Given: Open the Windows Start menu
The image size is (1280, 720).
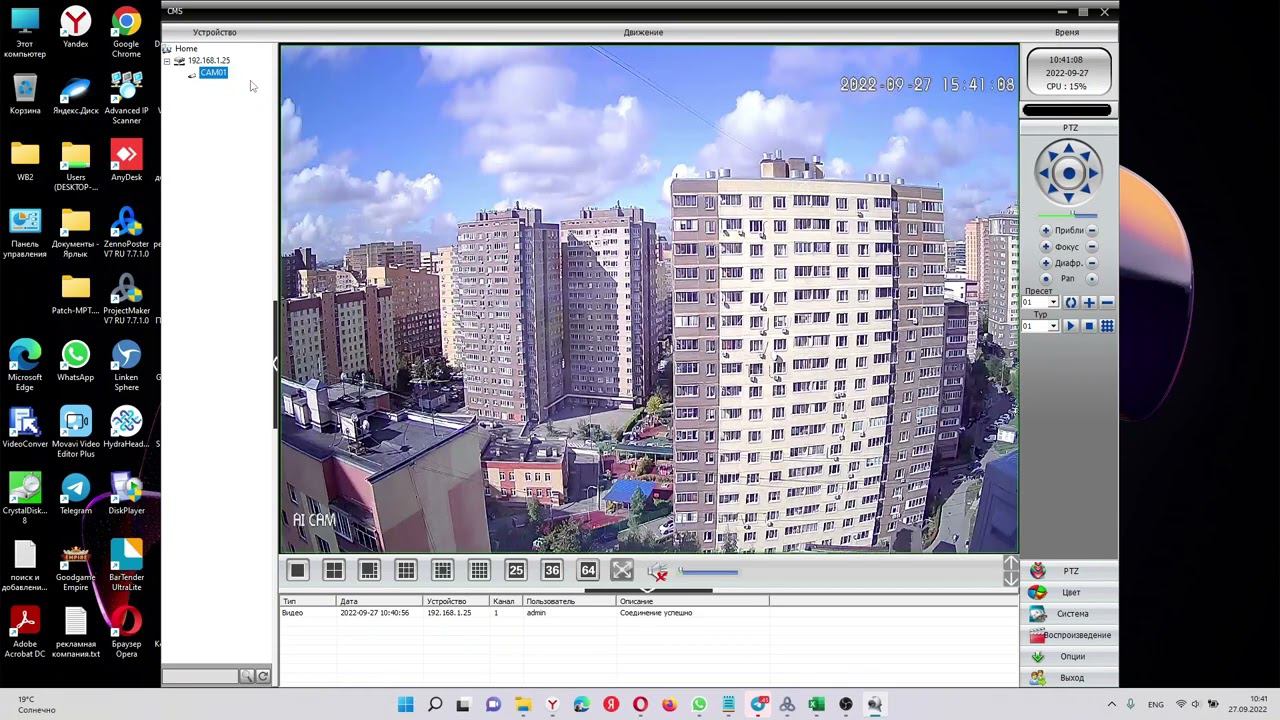Looking at the screenshot, I should [x=406, y=705].
